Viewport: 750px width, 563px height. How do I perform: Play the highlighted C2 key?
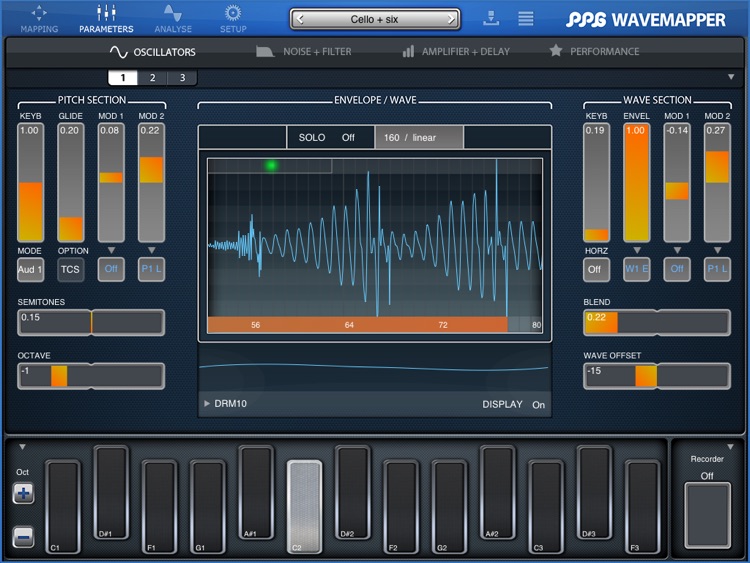[x=304, y=507]
